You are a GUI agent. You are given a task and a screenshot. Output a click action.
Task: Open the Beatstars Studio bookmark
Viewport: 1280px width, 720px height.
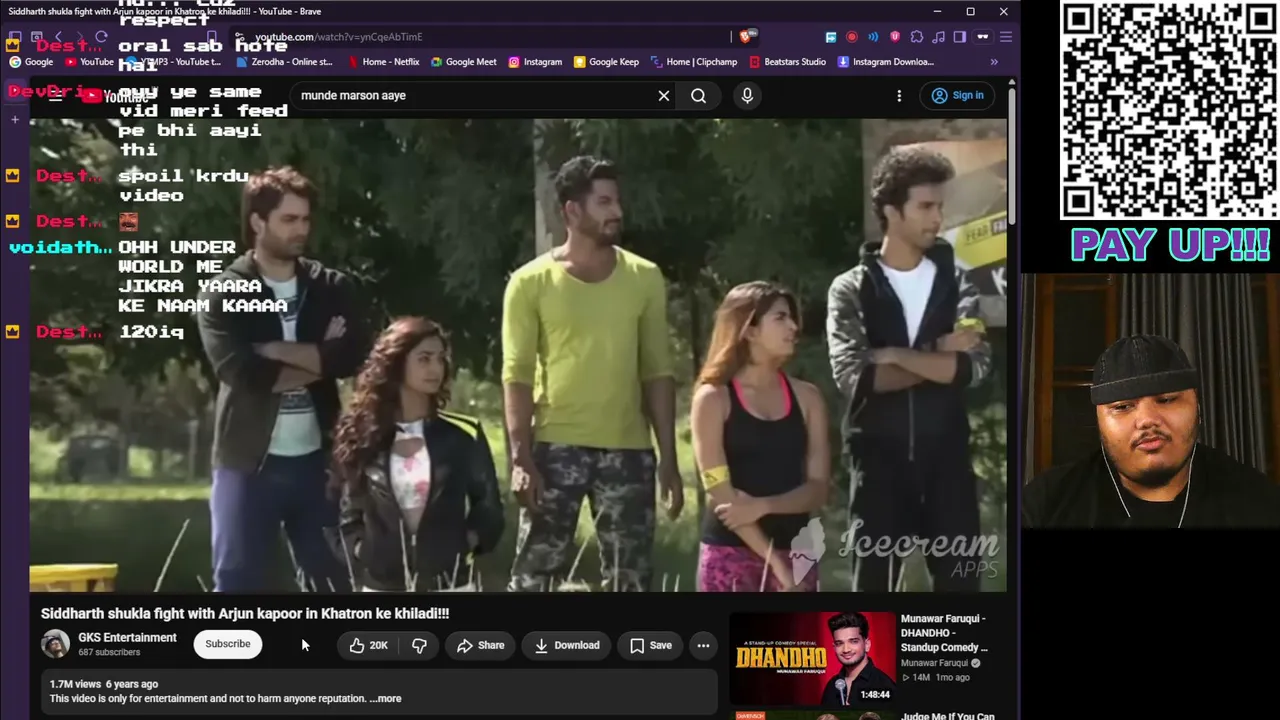pos(787,62)
